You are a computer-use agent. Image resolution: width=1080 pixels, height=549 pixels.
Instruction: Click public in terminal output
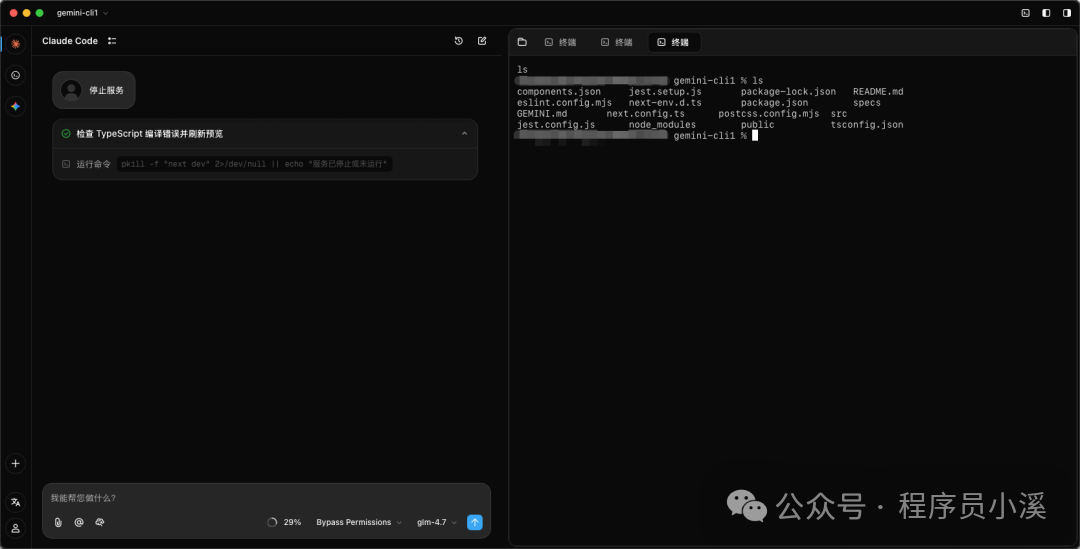(758, 125)
